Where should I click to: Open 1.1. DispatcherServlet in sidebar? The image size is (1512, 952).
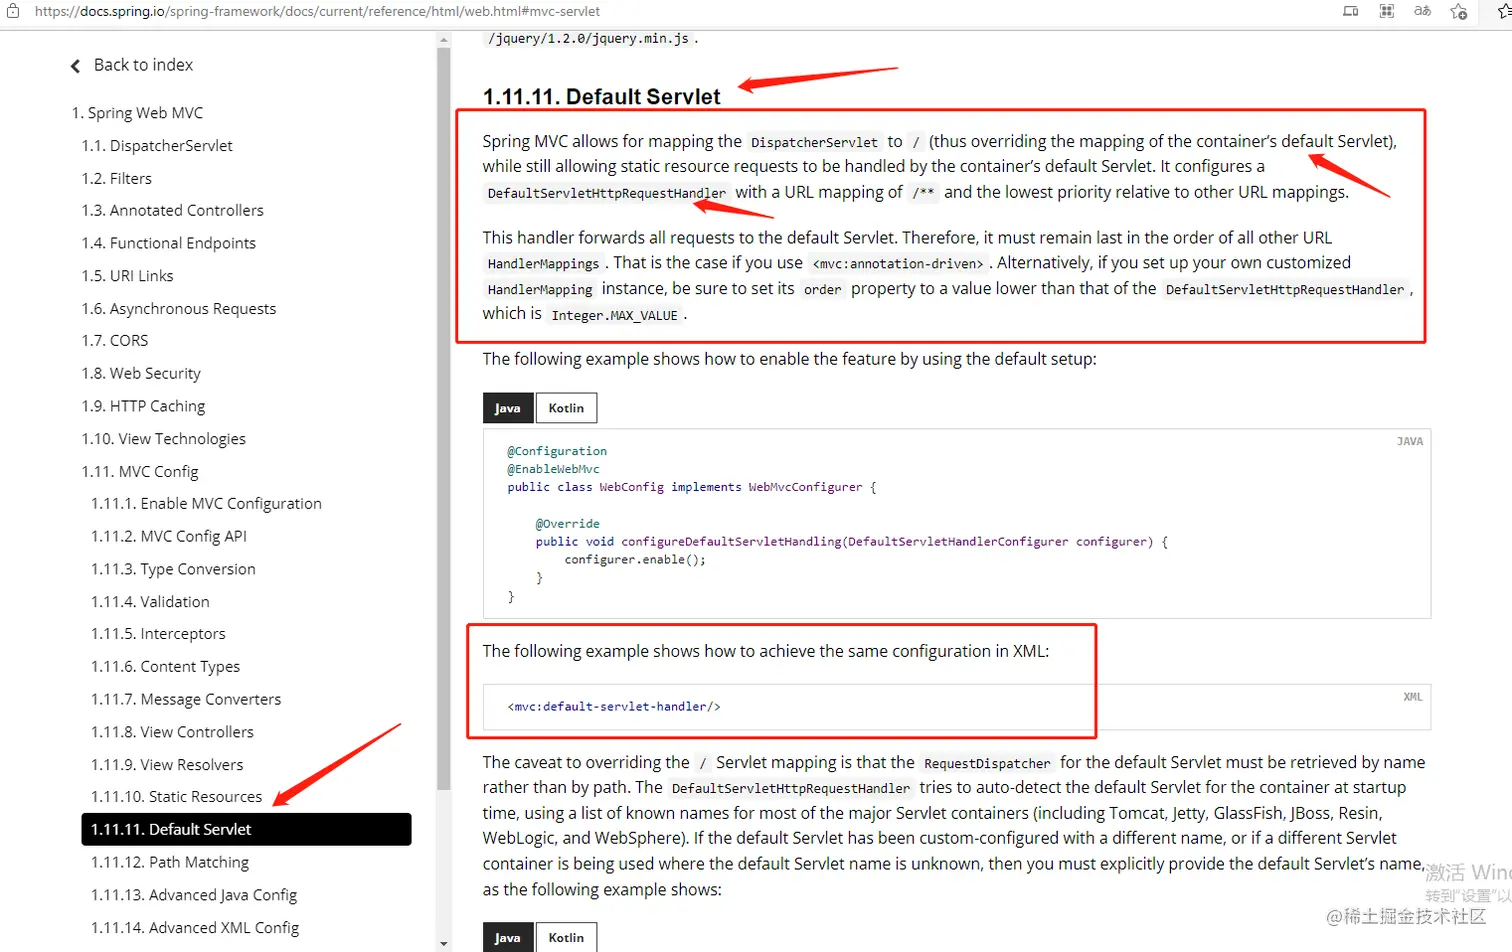(x=157, y=146)
